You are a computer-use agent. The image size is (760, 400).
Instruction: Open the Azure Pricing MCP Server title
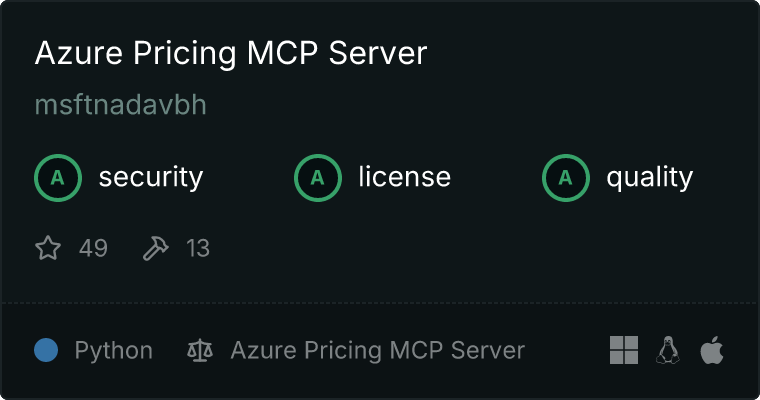[x=231, y=52]
